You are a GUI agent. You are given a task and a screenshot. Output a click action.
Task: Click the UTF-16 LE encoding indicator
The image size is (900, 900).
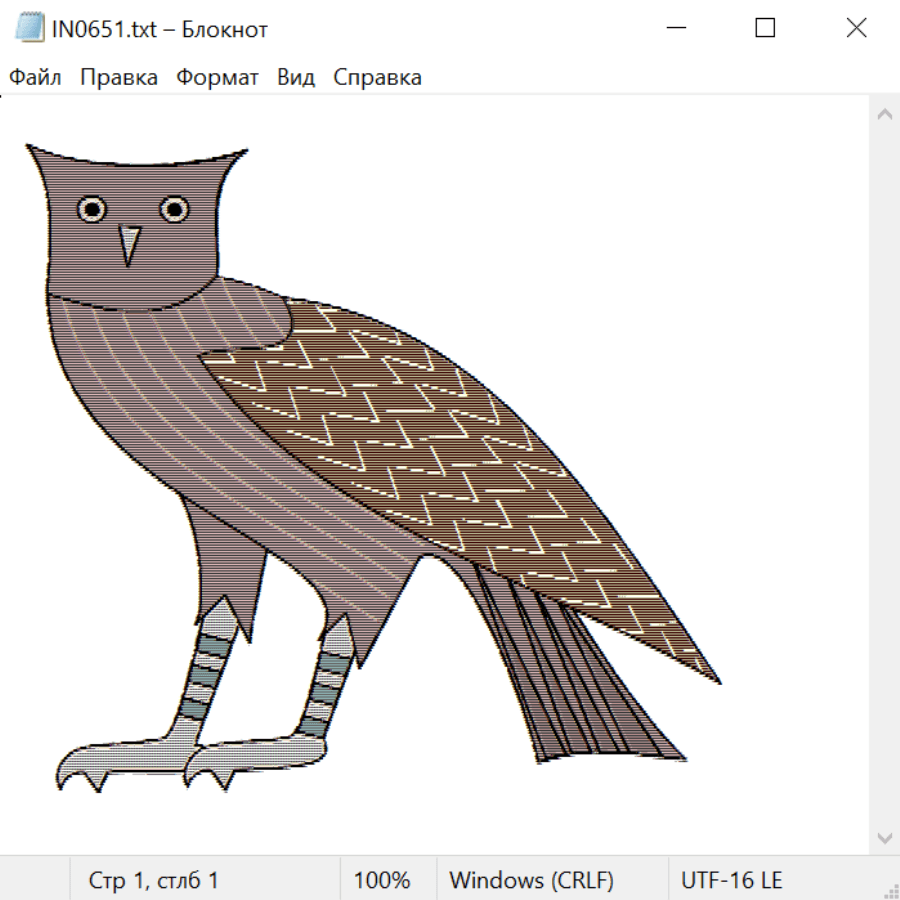[x=731, y=881]
